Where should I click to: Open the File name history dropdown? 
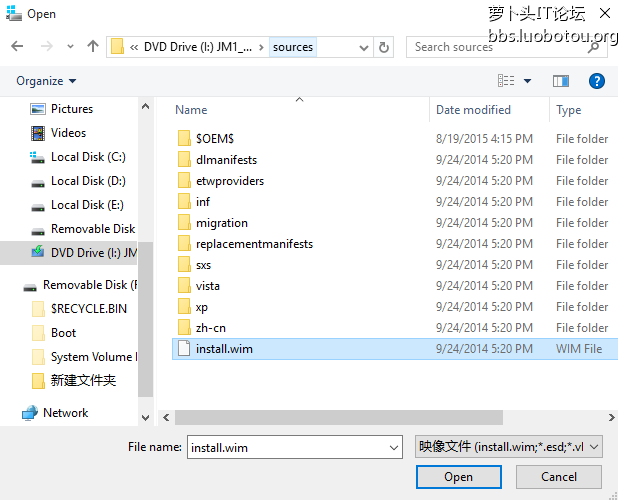pyautogui.click(x=394, y=447)
